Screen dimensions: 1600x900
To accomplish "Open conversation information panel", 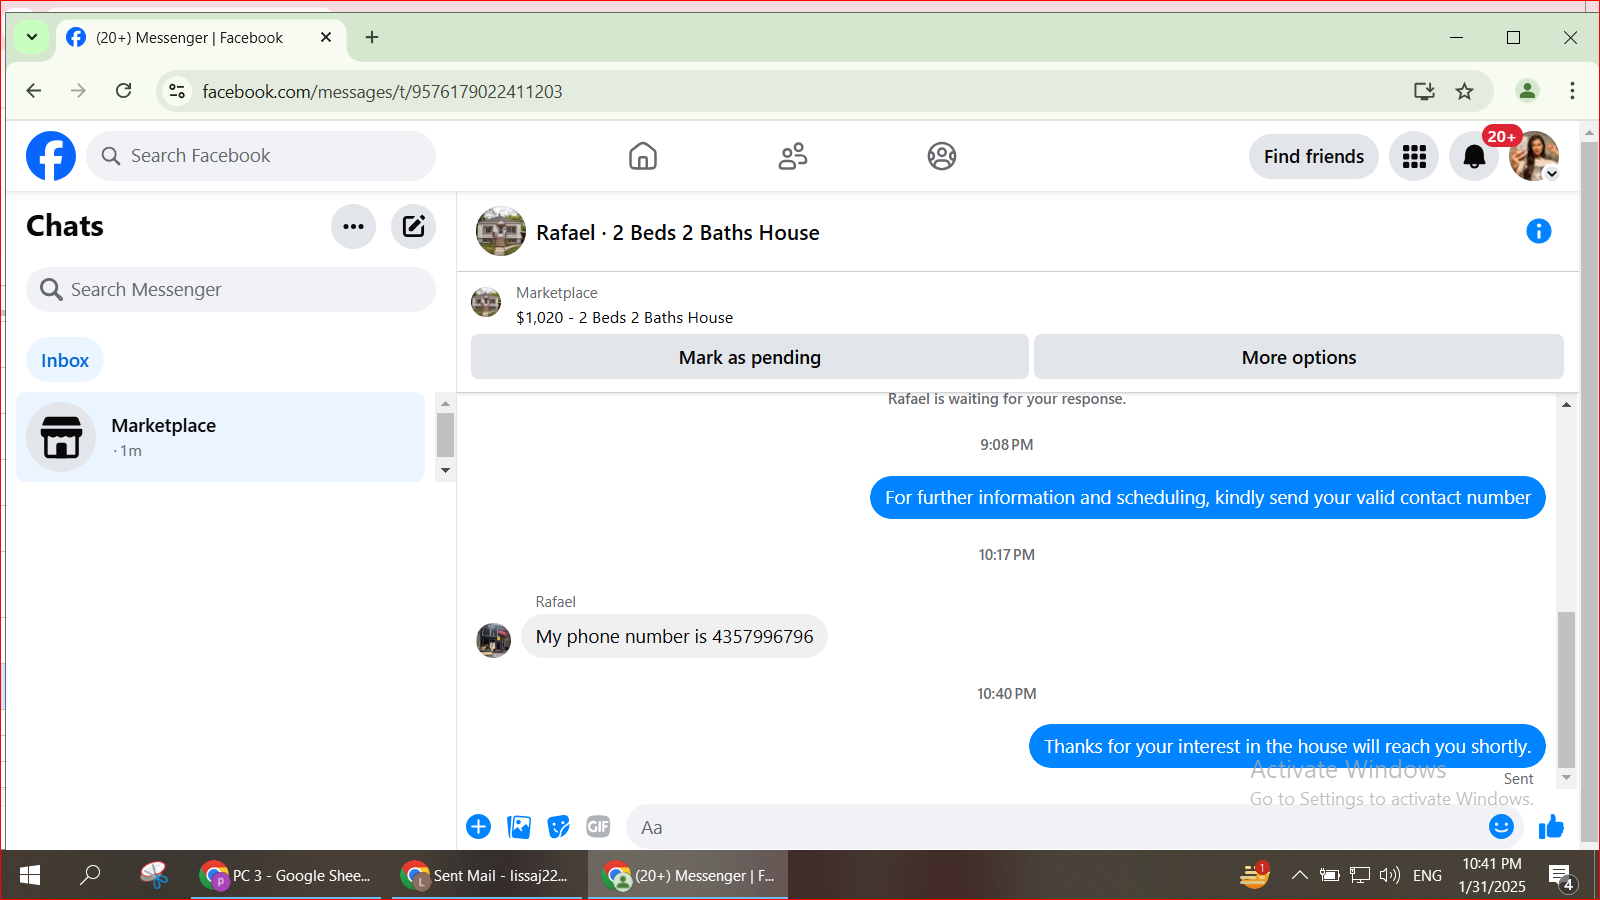I will click(1539, 231).
